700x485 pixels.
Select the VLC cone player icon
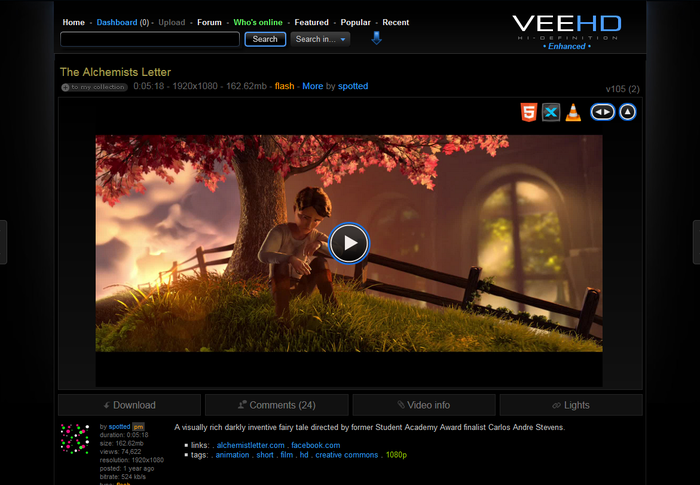(573, 112)
